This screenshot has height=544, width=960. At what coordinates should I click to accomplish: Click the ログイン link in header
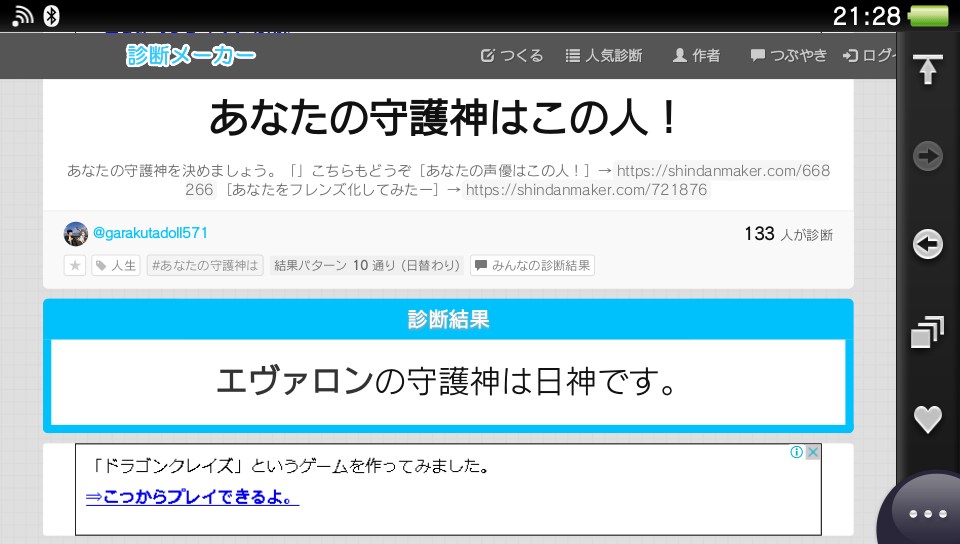[x=869, y=56]
